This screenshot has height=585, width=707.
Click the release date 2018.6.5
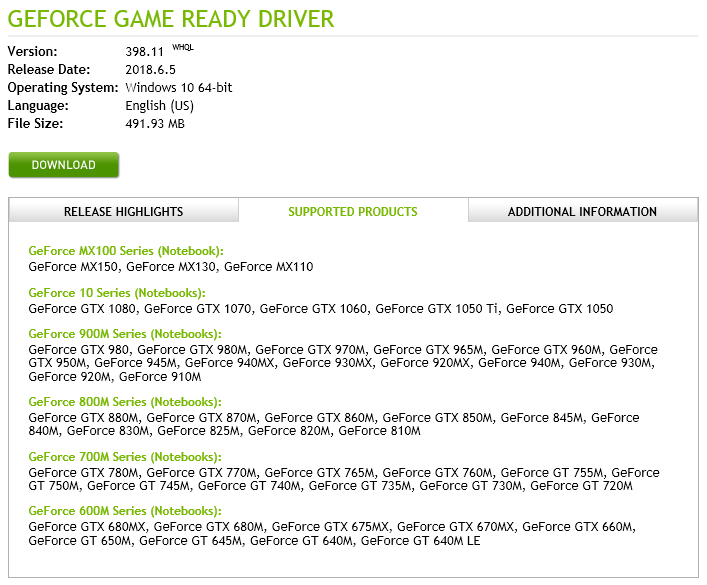point(150,70)
